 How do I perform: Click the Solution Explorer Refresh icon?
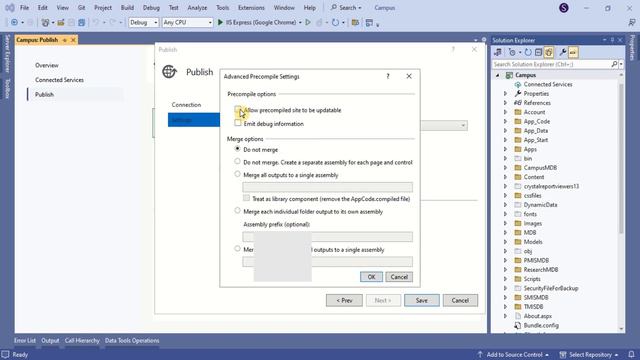[x=528, y=52]
